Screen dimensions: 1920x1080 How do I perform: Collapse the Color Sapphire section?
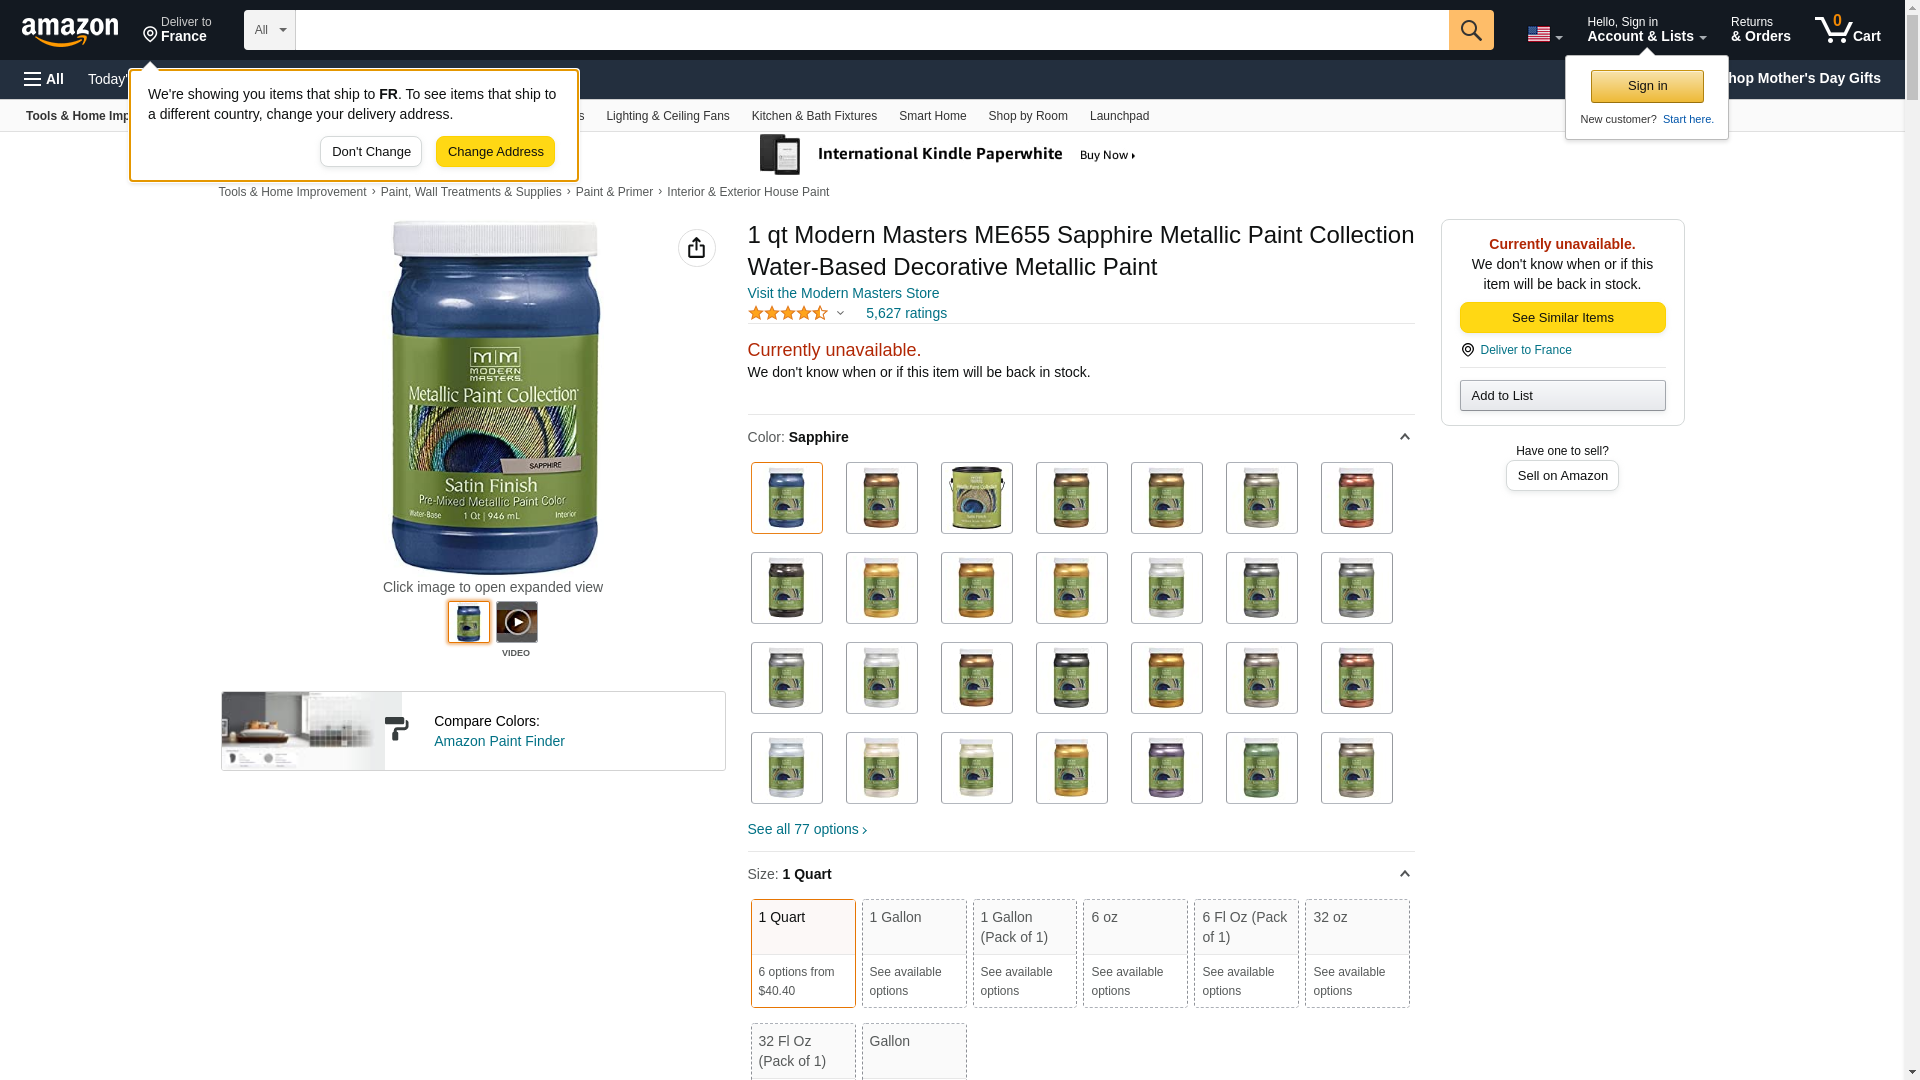point(1404,437)
